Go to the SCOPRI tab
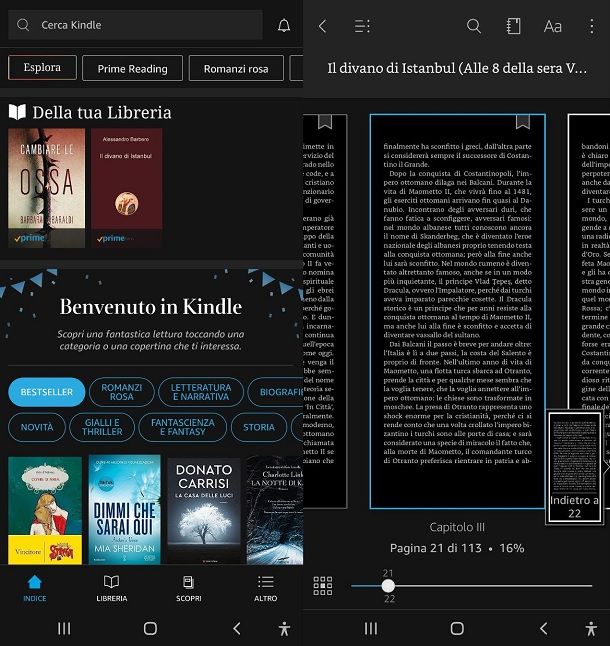The height and width of the screenshot is (646, 610). pyautogui.click(x=189, y=588)
